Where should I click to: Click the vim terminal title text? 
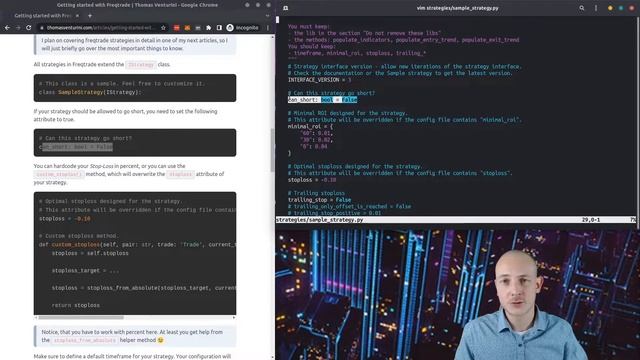pyautogui.click(x=457, y=8)
